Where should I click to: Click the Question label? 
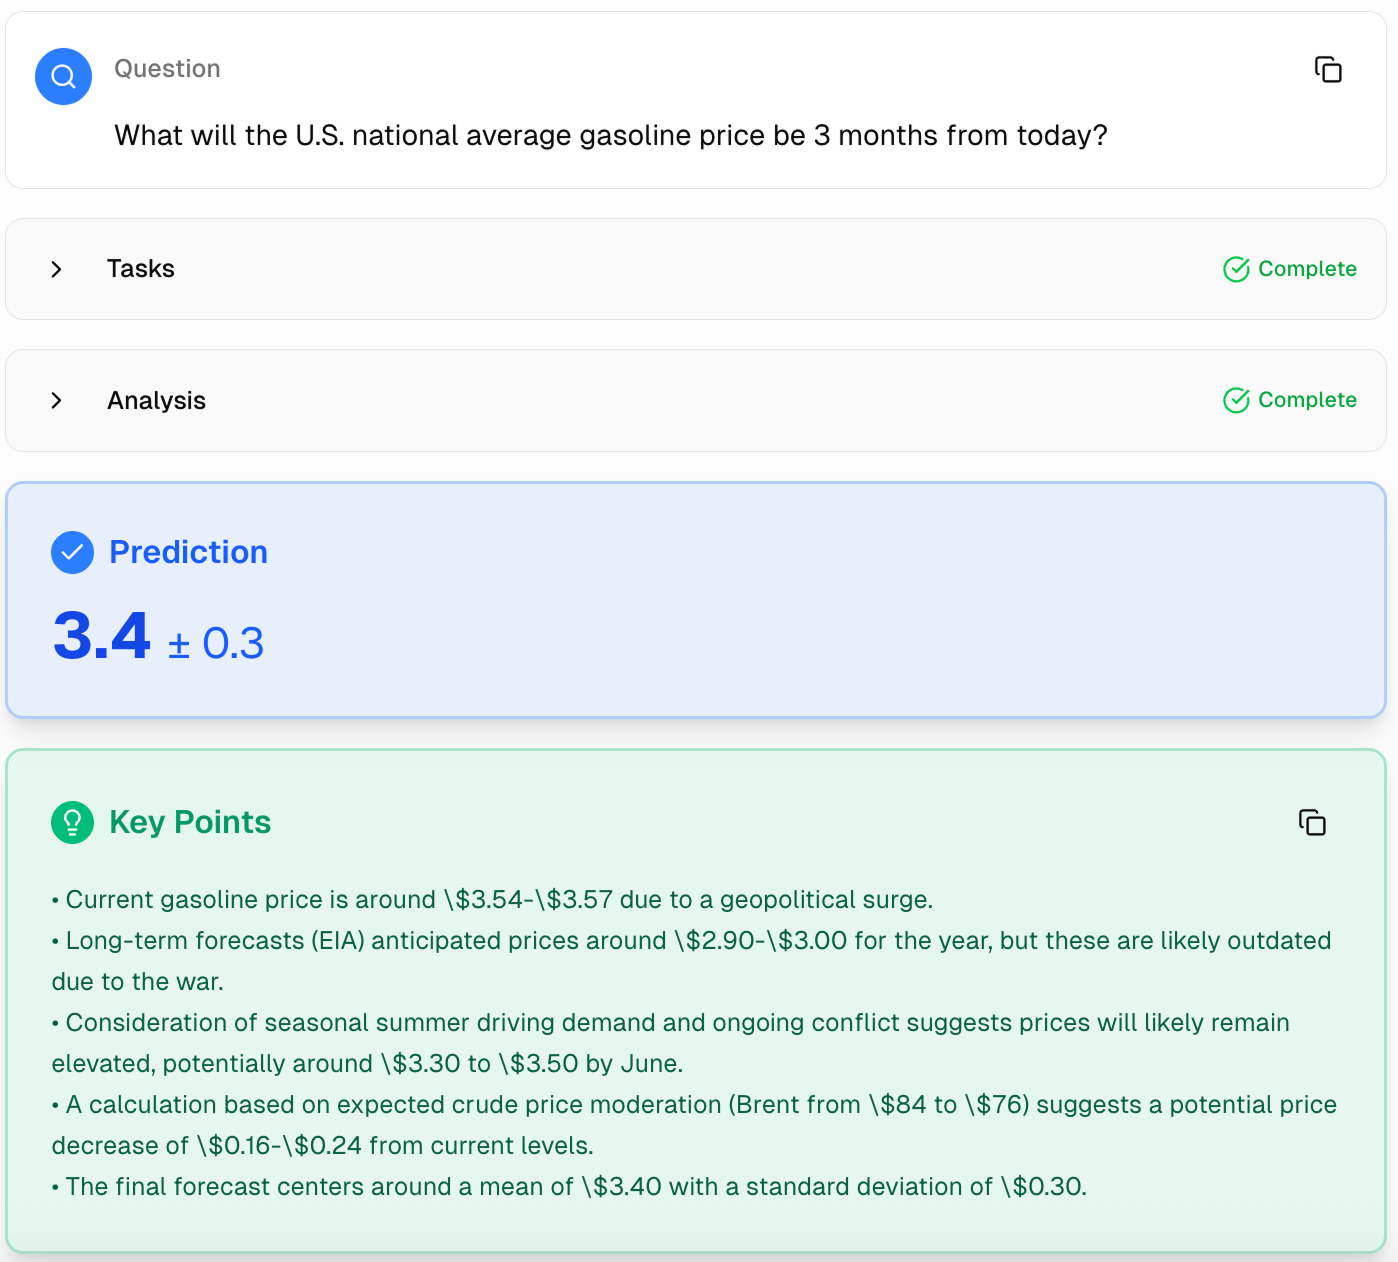(x=167, y=69)
